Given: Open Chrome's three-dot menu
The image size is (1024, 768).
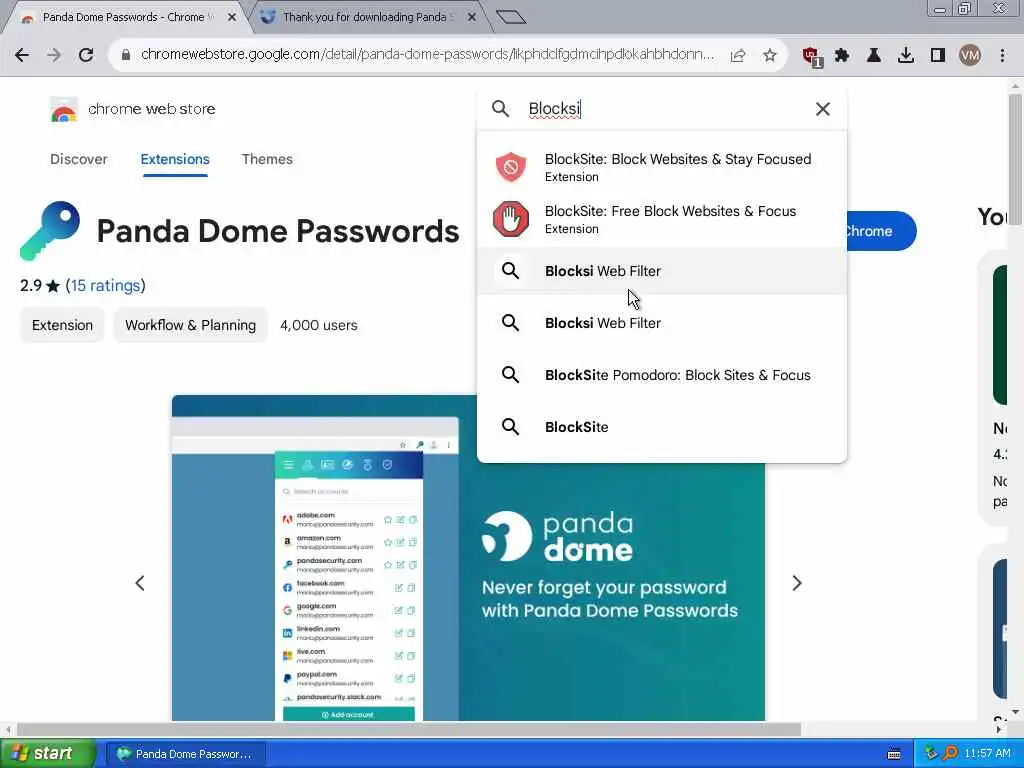Looking at the screenshot, I should click(x=1002, y=55).
